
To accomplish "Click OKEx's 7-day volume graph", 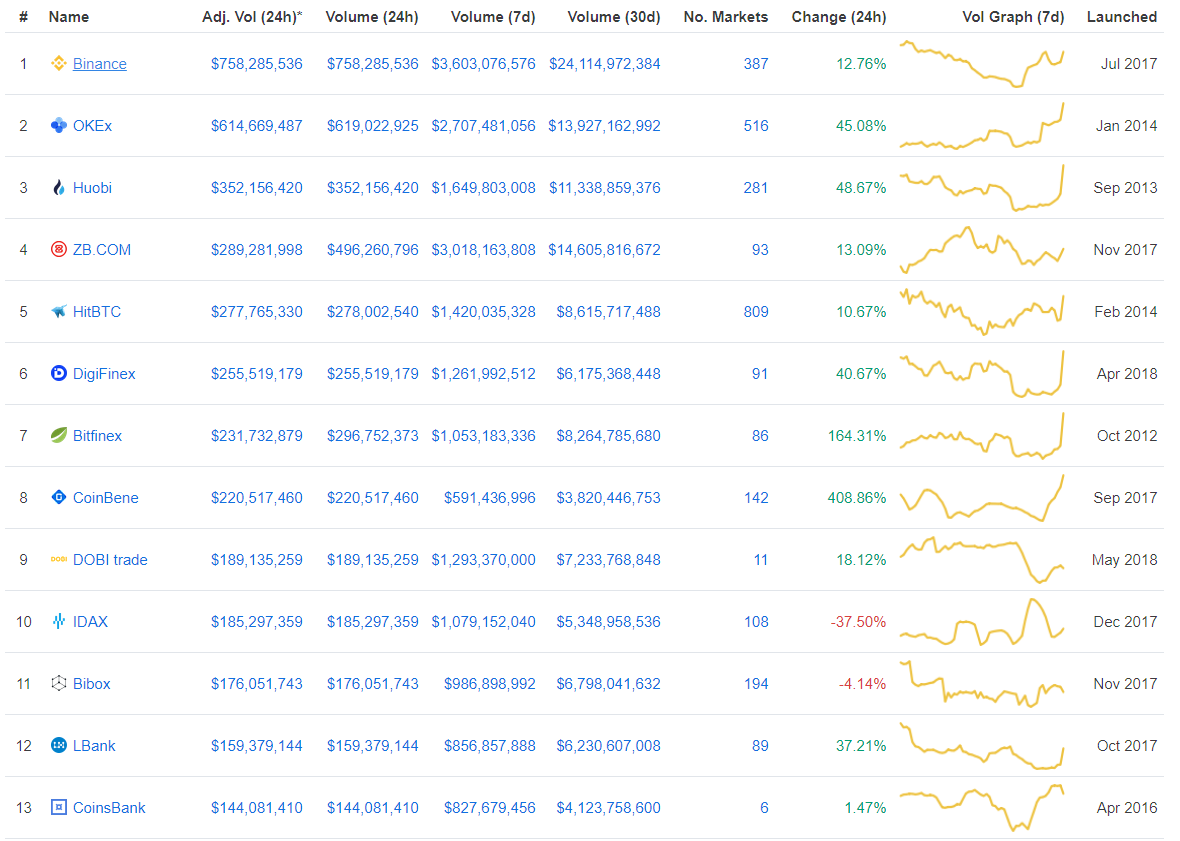I will (x=981, y=126).
